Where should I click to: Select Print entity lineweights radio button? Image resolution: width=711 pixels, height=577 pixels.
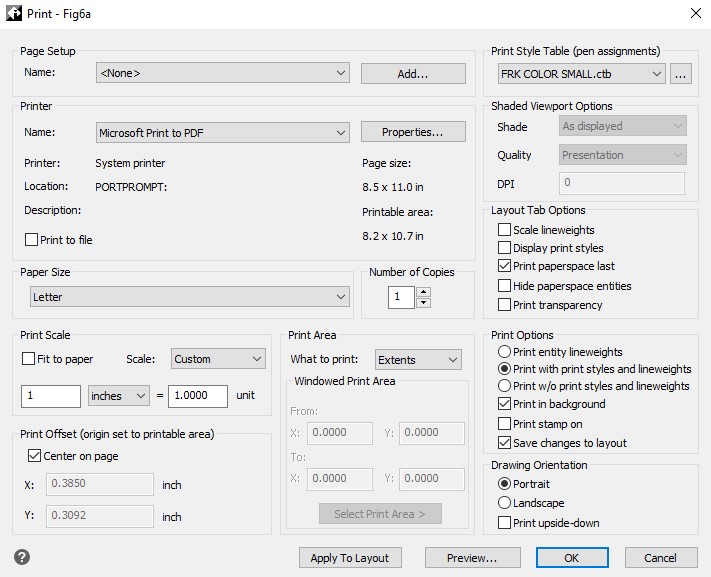point(504,352)
